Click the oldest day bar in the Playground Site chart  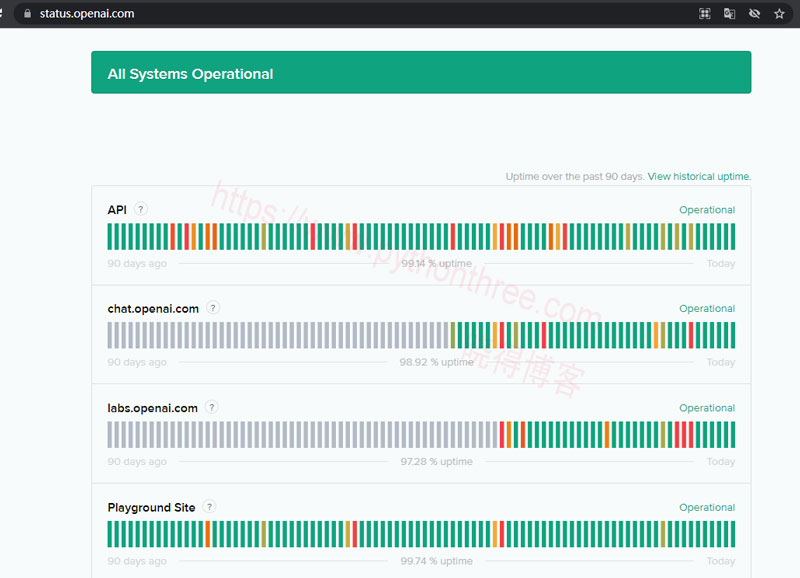[110, 534]
